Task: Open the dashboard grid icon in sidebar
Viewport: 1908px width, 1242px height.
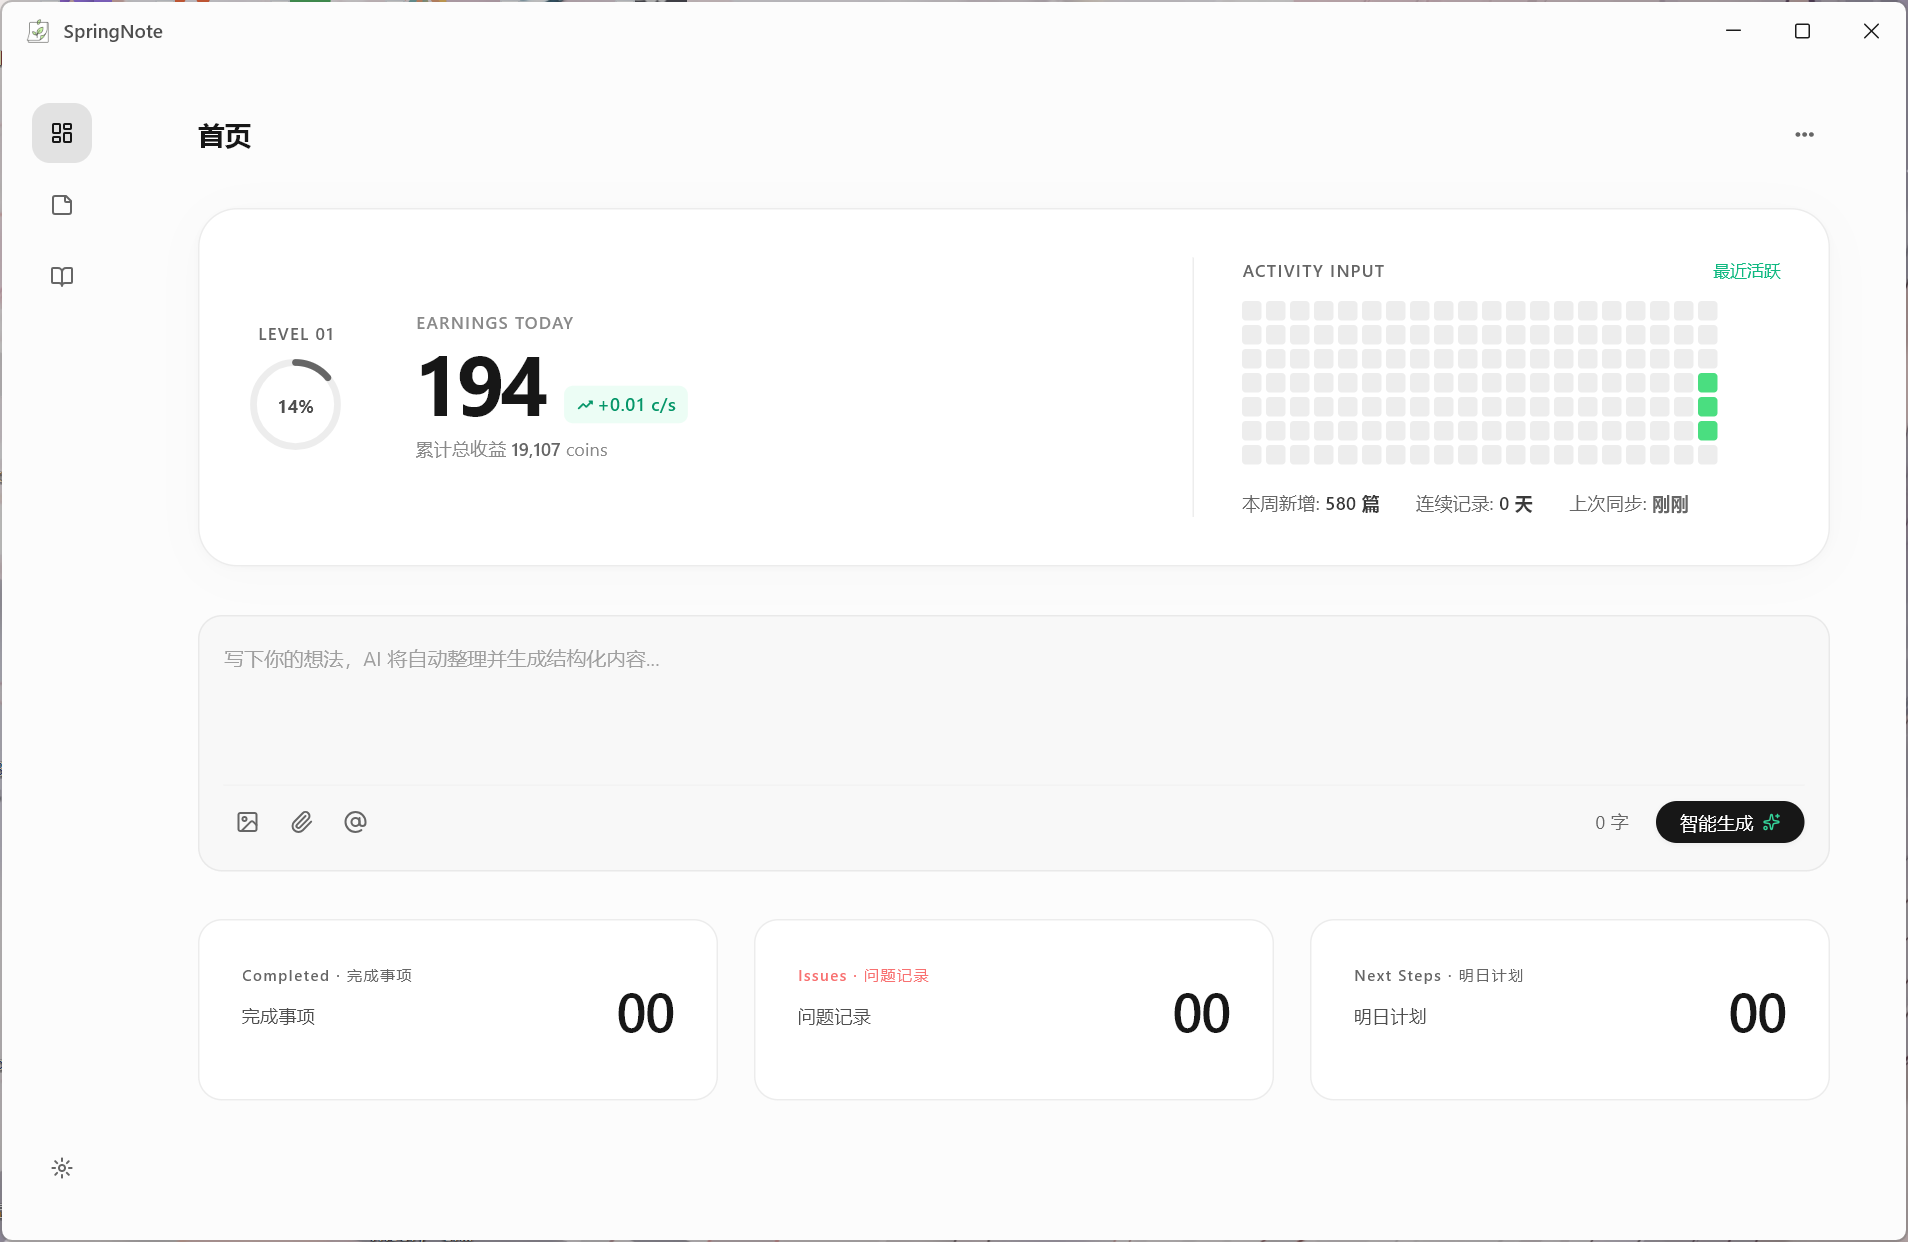Action: click(62, 133)
